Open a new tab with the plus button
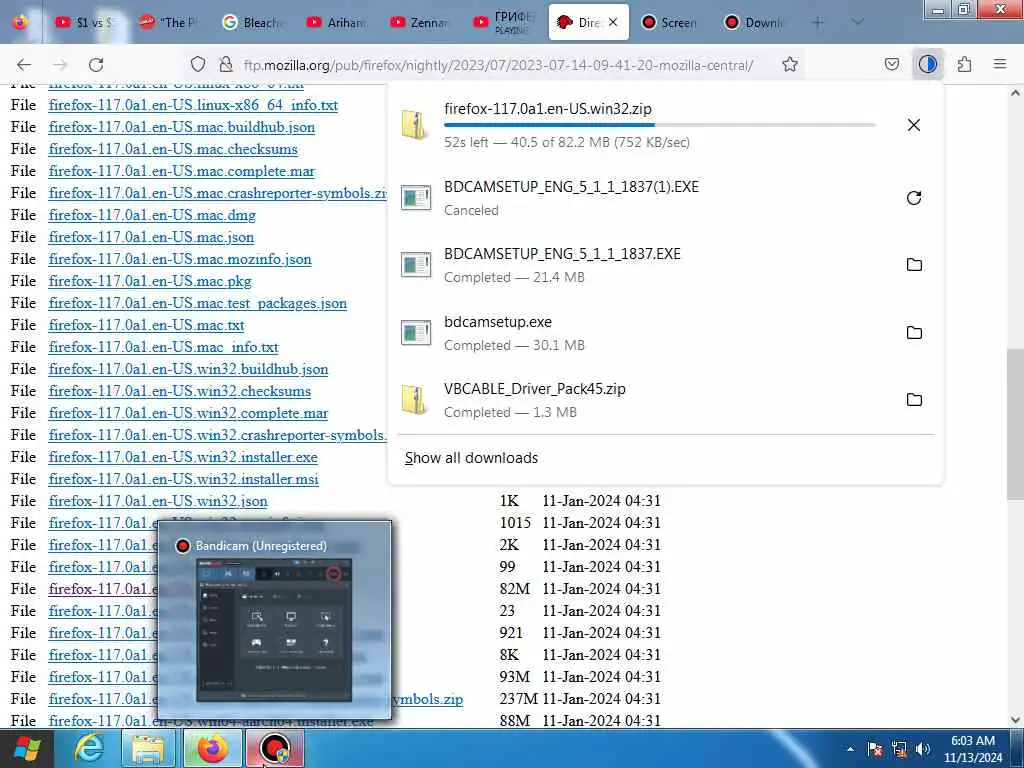The height and width of the screenshot is (768, 1024). [x=817, y=22]
